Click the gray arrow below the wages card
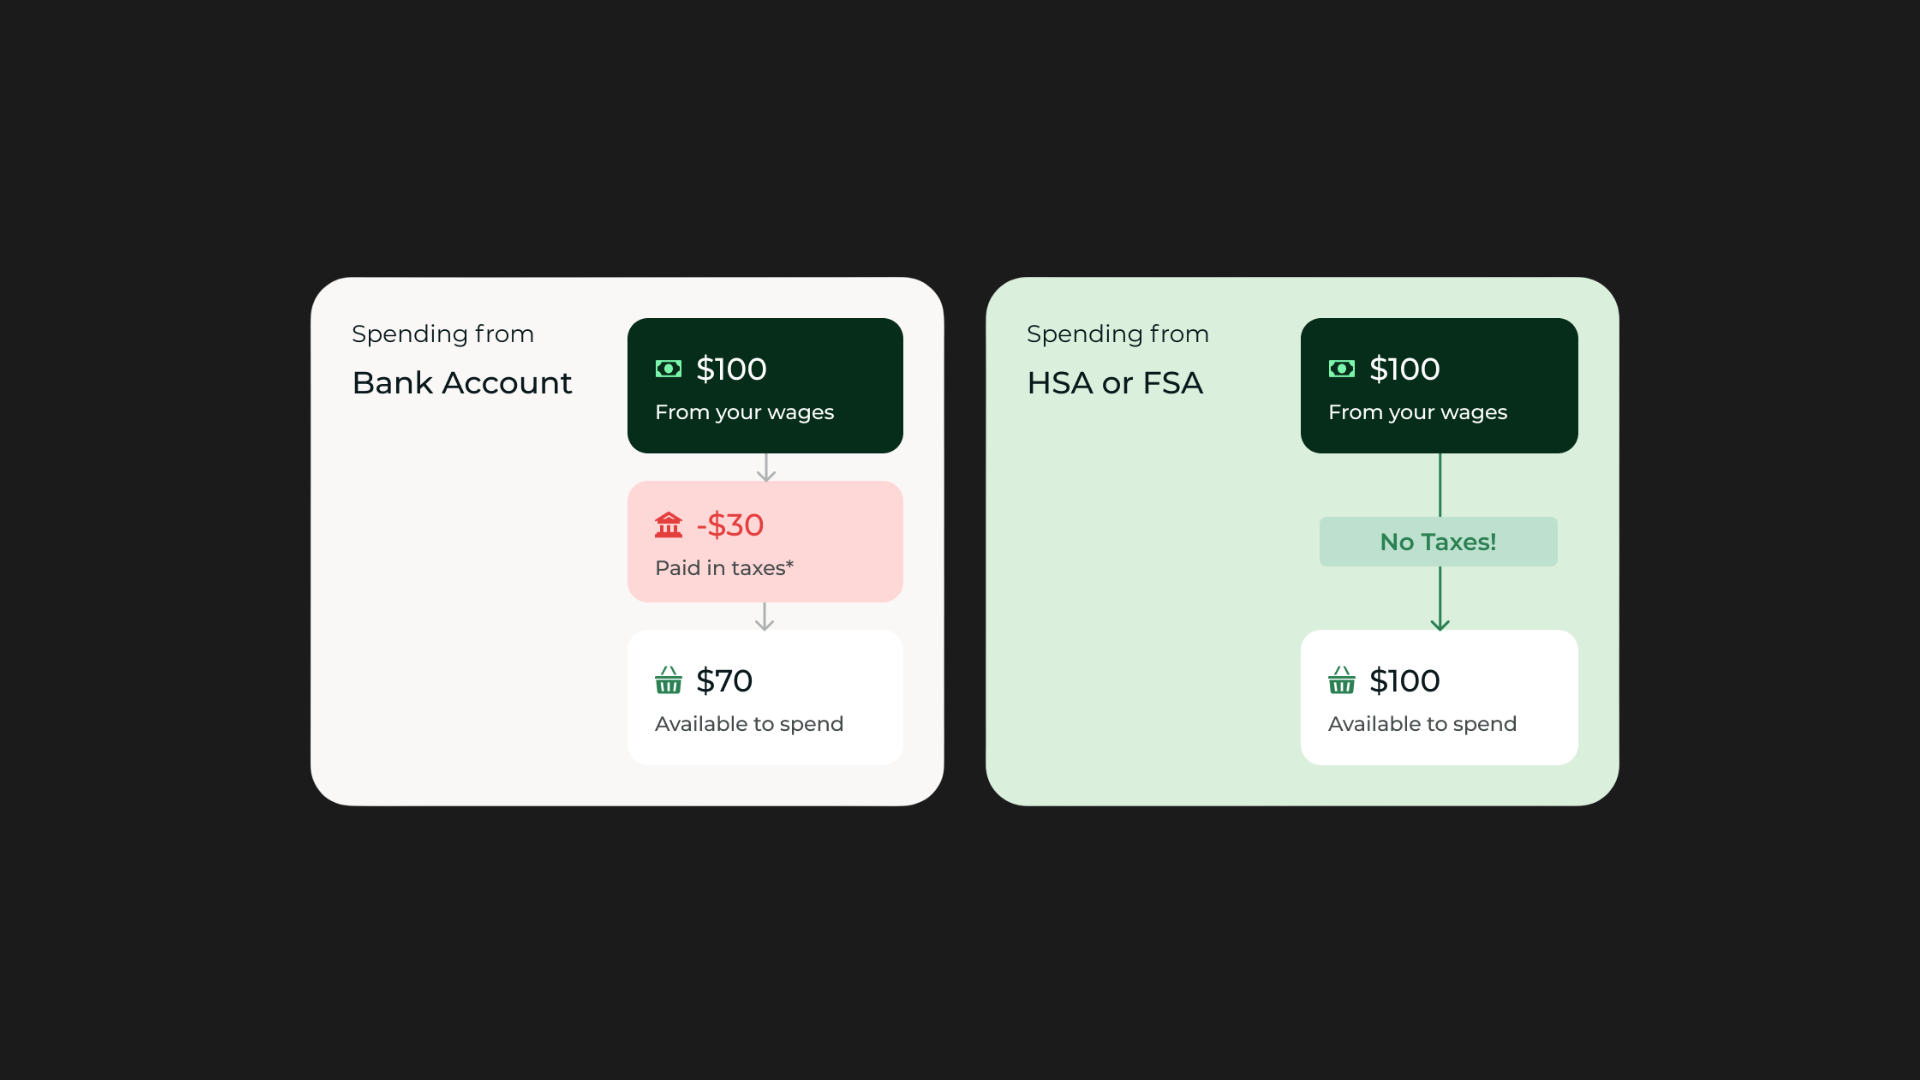Screen dimensions: 1920x1080 tap(766, 468)
